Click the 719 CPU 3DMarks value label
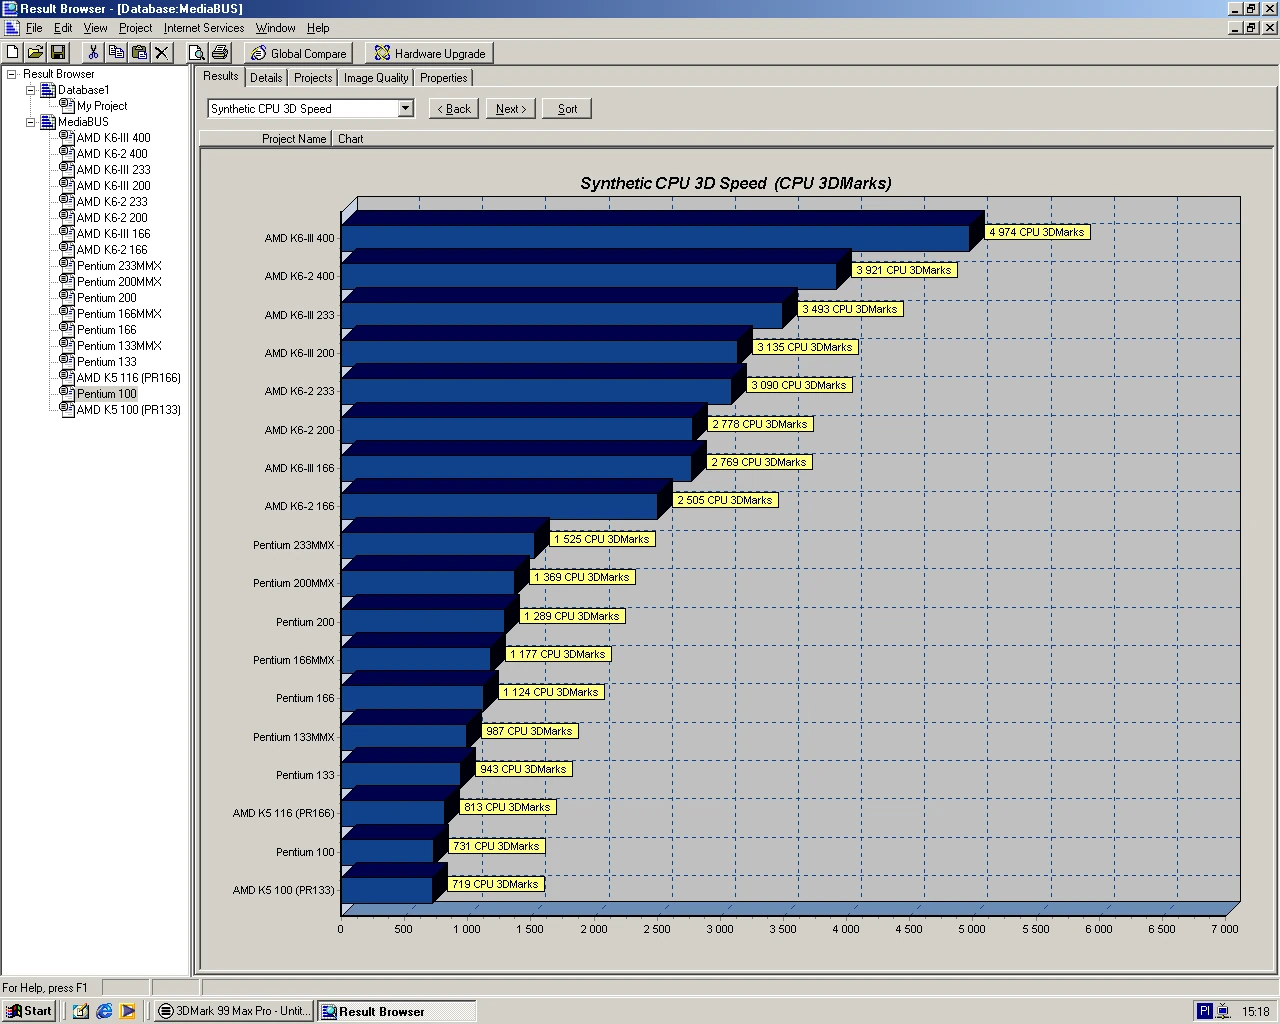1280x1024 pixels. click(495, 884)
